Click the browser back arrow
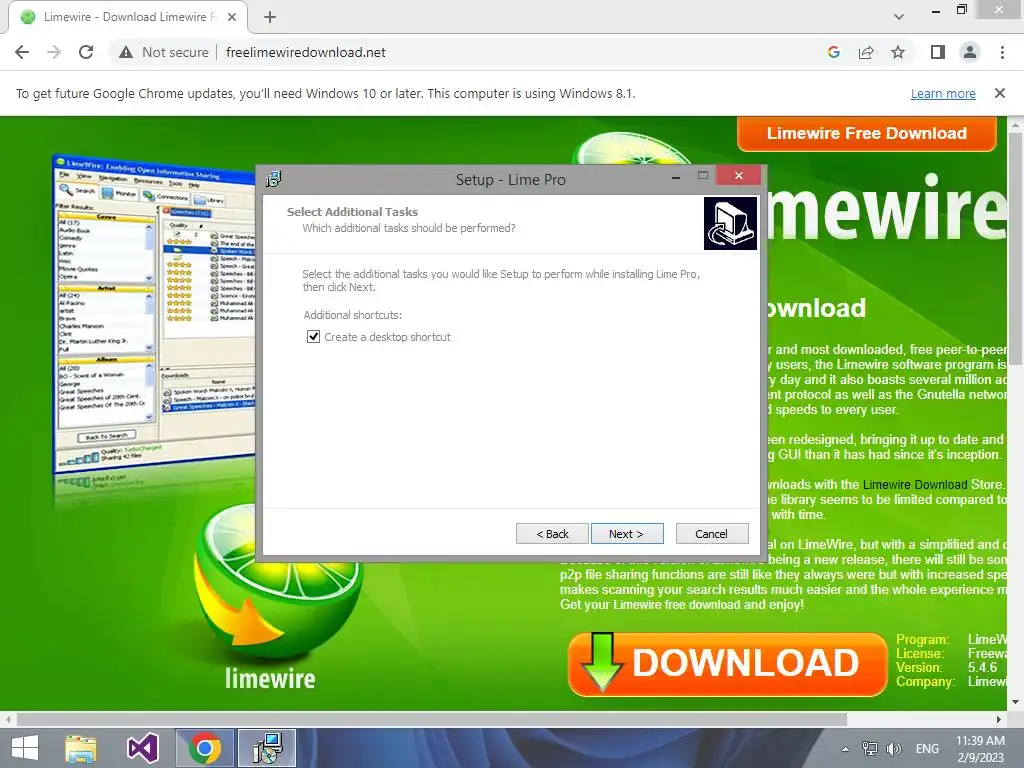Viewport: 1024px width, 768px height. click(22, 52)
